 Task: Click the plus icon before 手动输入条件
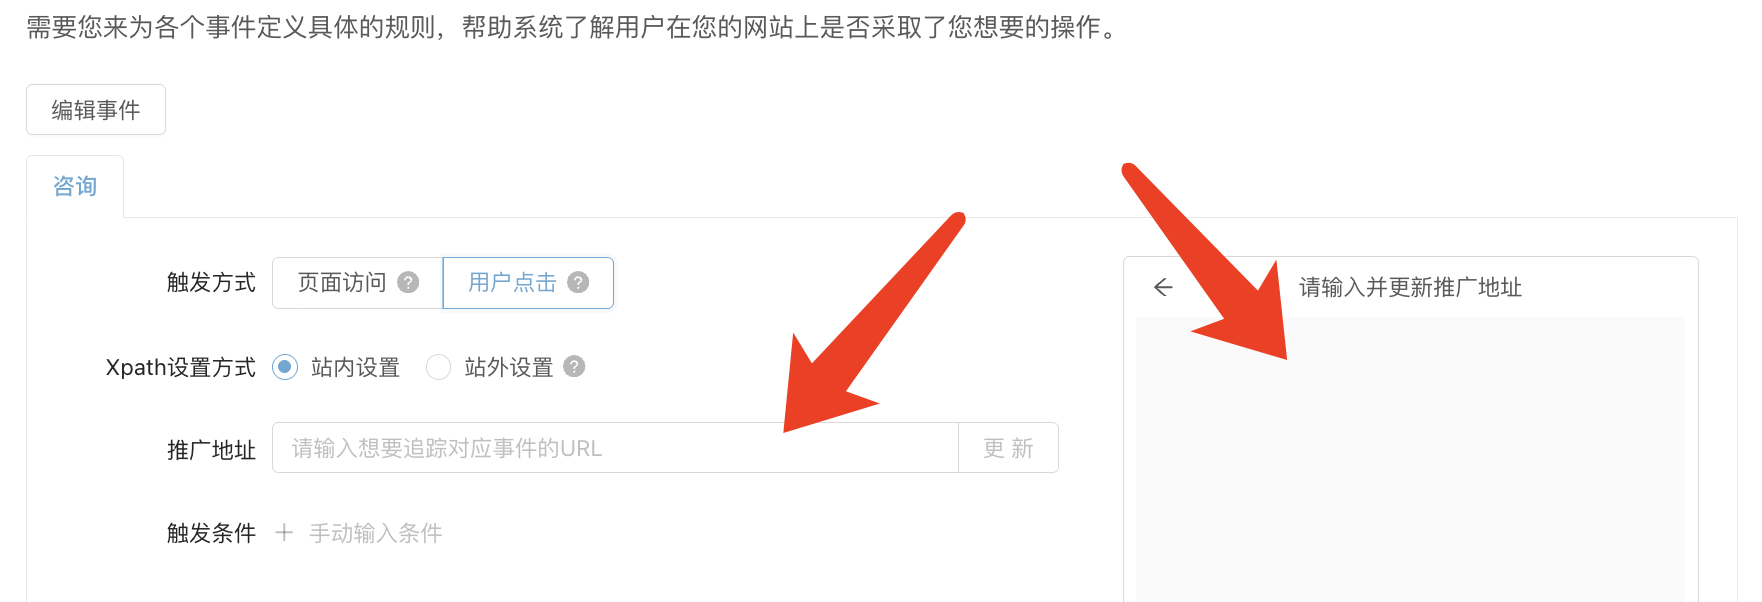point(284,533)
